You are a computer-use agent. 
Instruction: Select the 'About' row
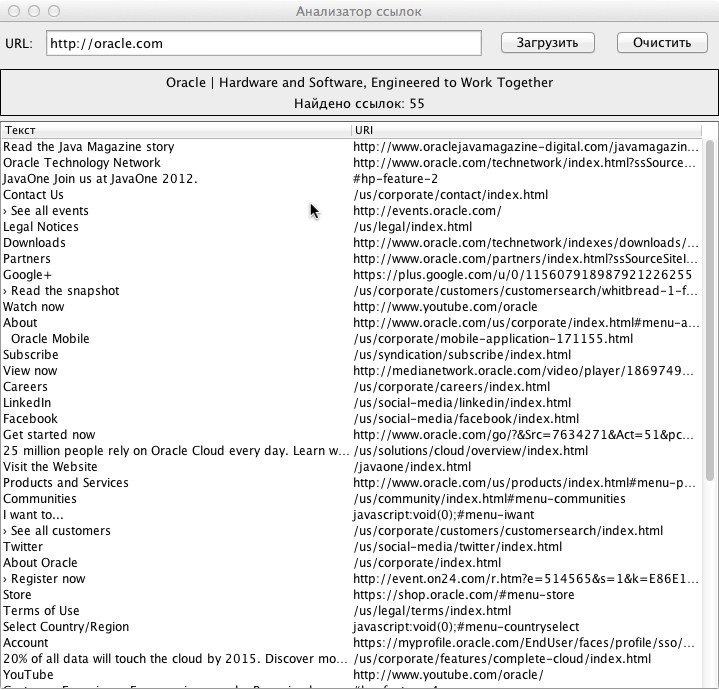[x=352, y=323]
